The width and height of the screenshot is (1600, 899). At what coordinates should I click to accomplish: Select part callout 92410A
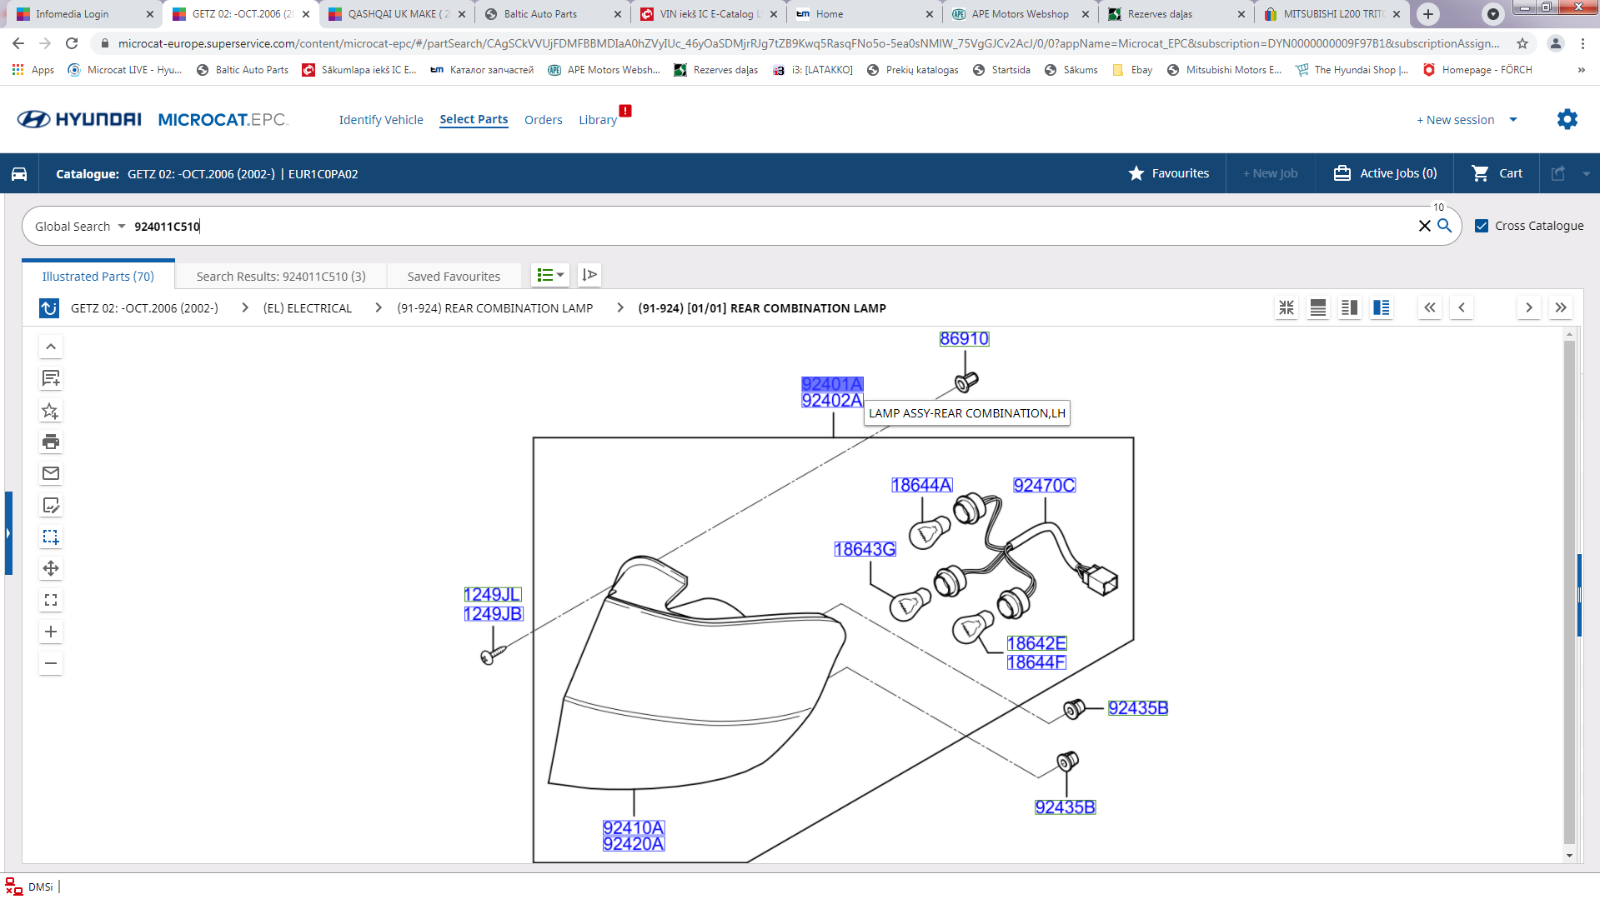click(634, 828)
